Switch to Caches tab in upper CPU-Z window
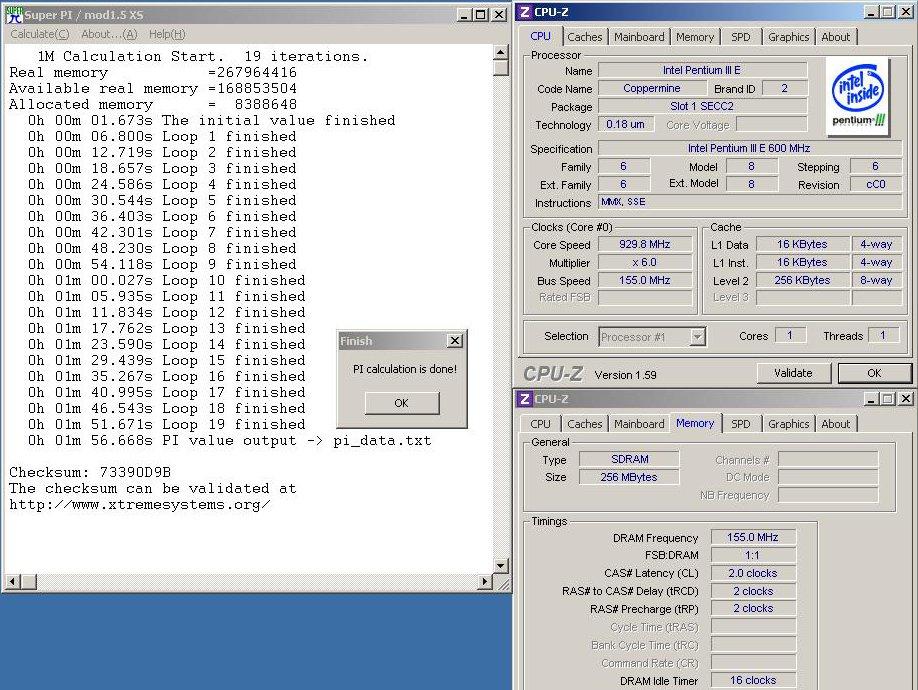The image size is (918, 690). pos(584,37)
